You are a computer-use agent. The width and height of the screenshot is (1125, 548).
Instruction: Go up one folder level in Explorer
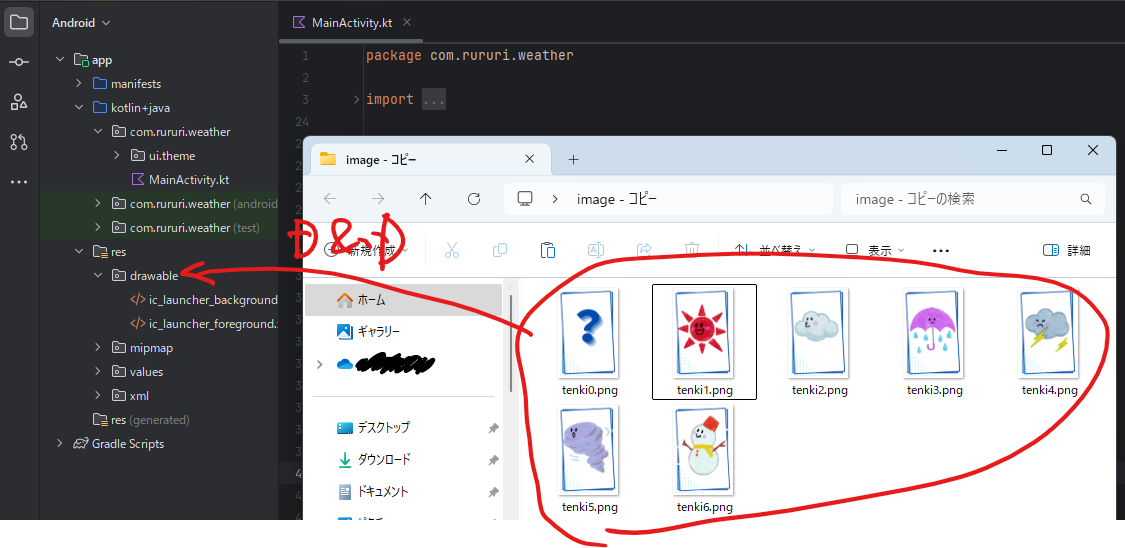[425, 199]
